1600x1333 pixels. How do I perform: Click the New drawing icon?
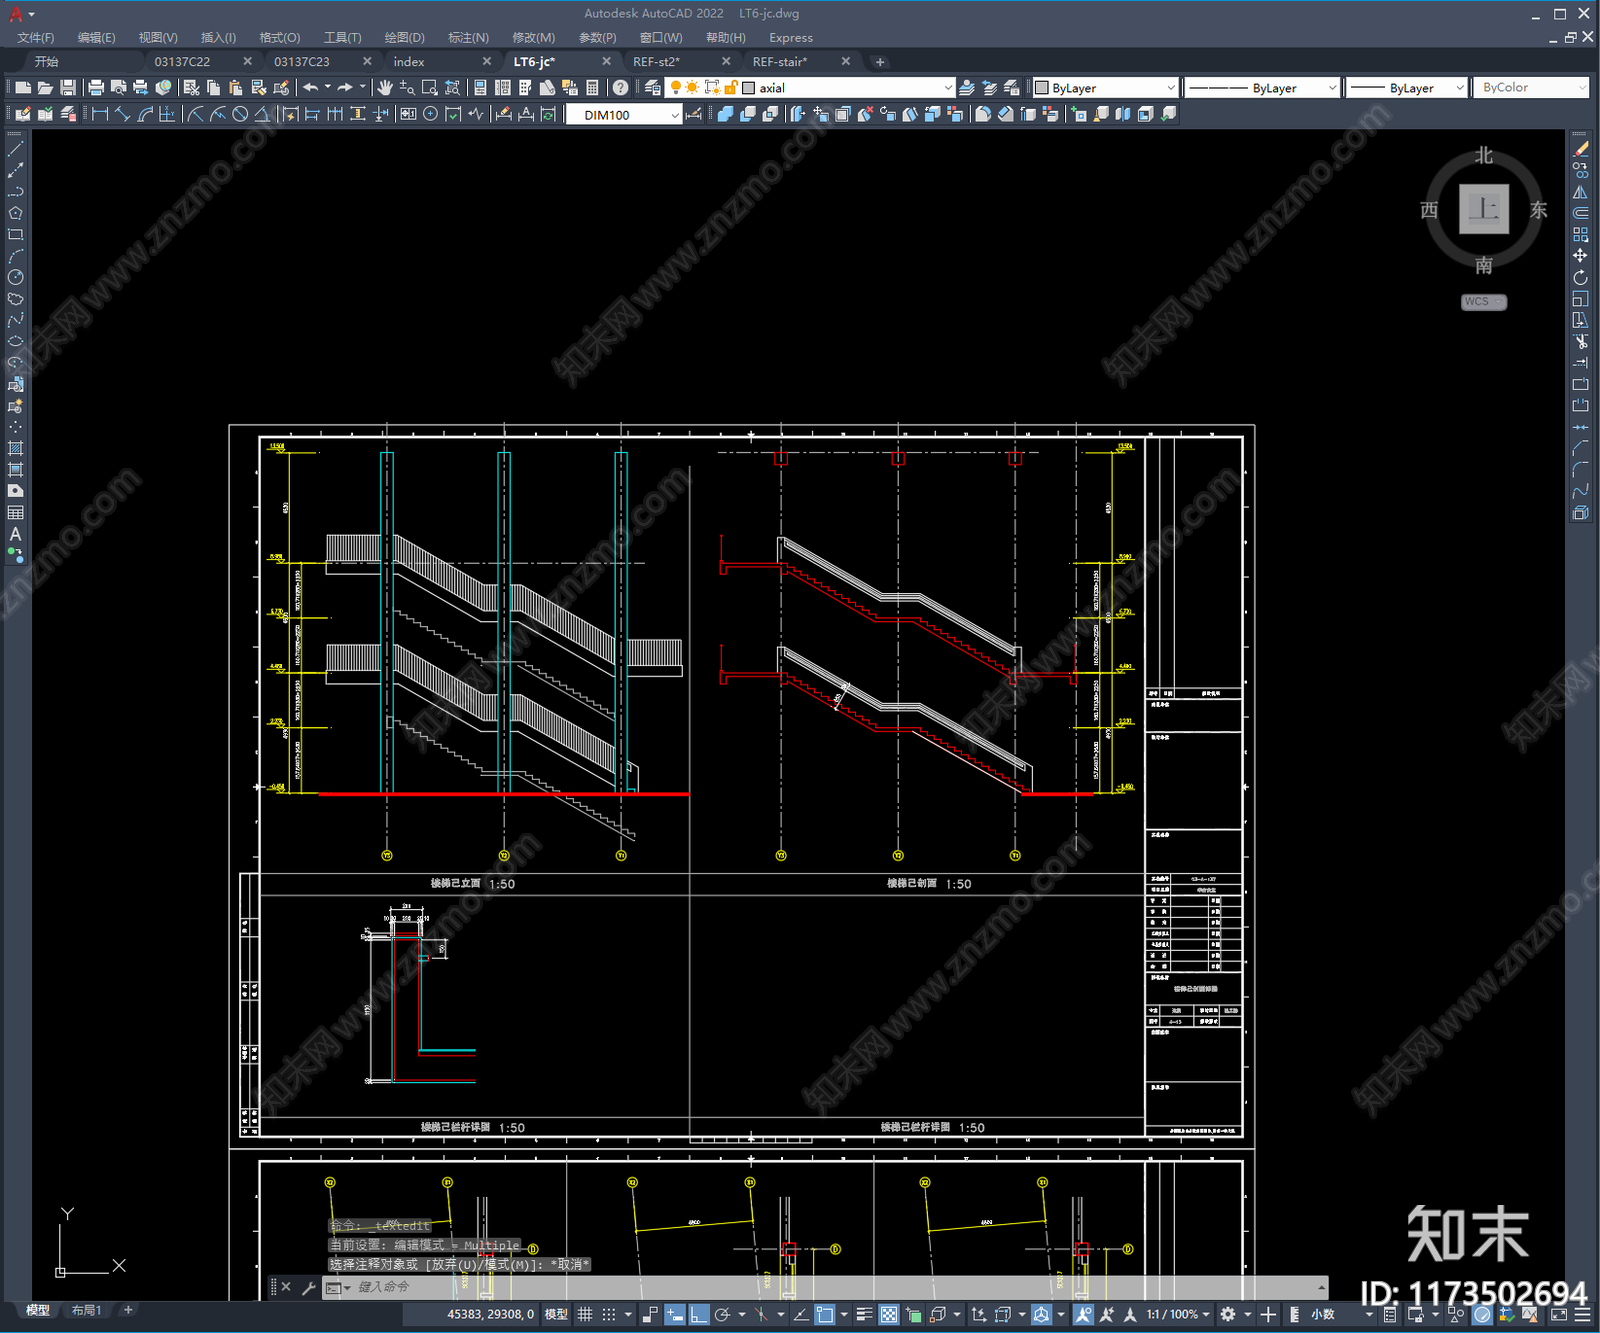tap(23, 88)
